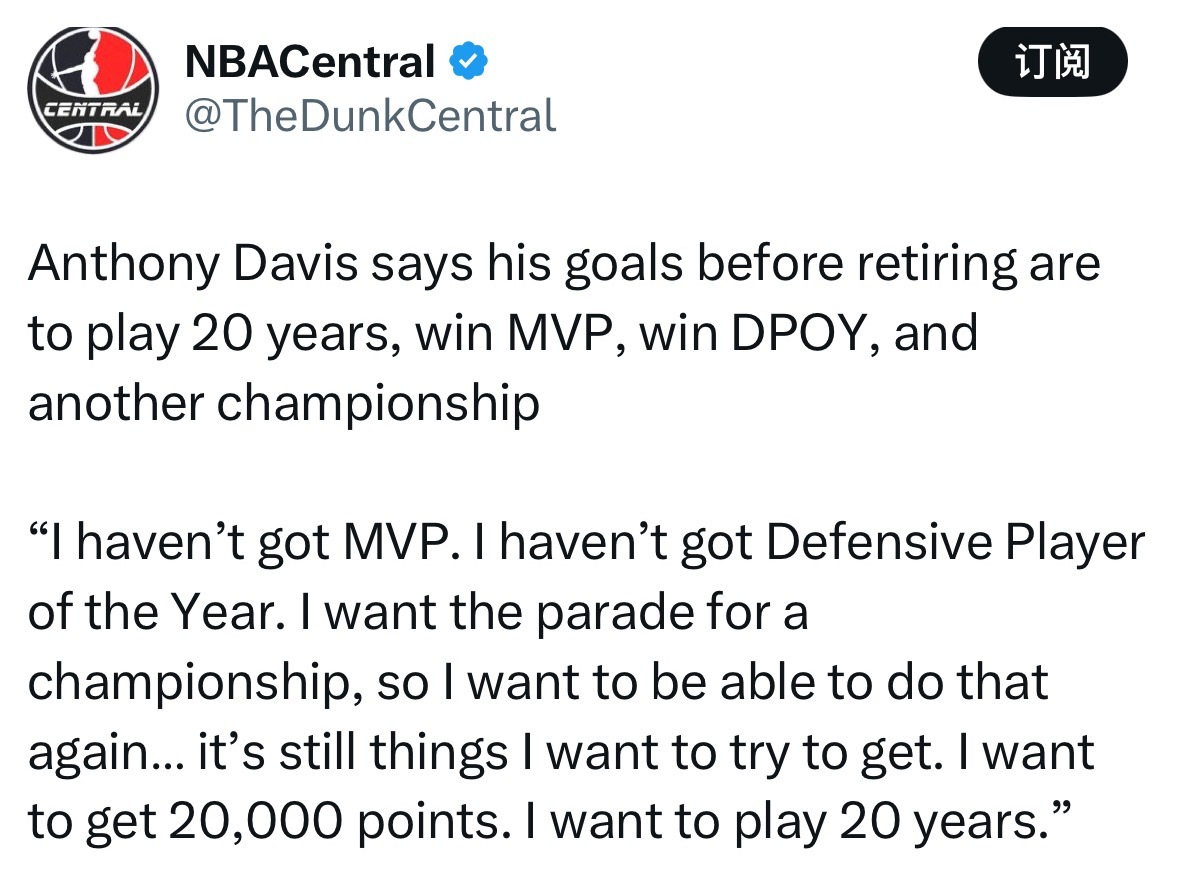Click "Defensive Player" in the quote
Screen dimensions: 1179x887
coord(955,541)
